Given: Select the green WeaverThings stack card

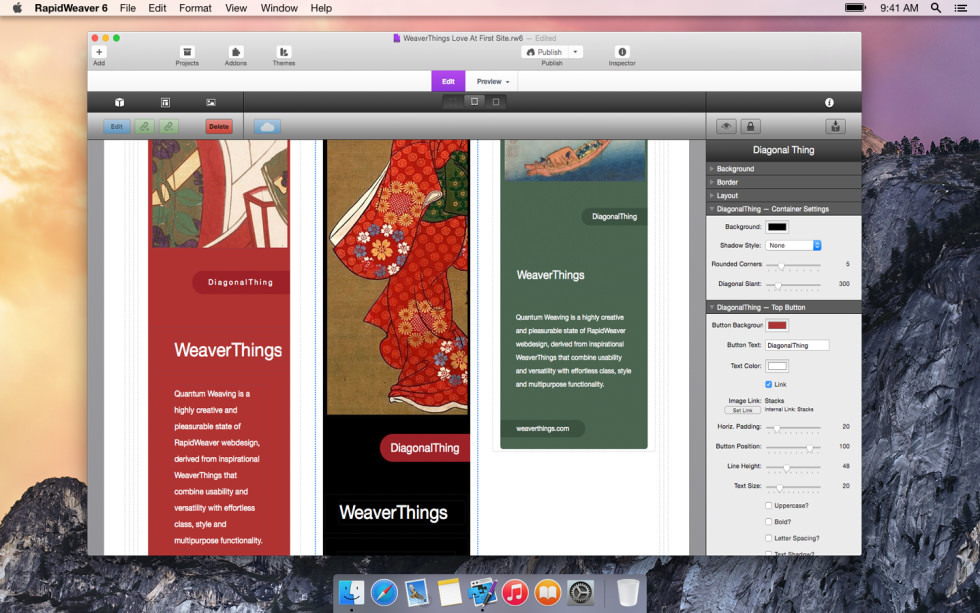Looking at the screenshot, I should point(574,294).
